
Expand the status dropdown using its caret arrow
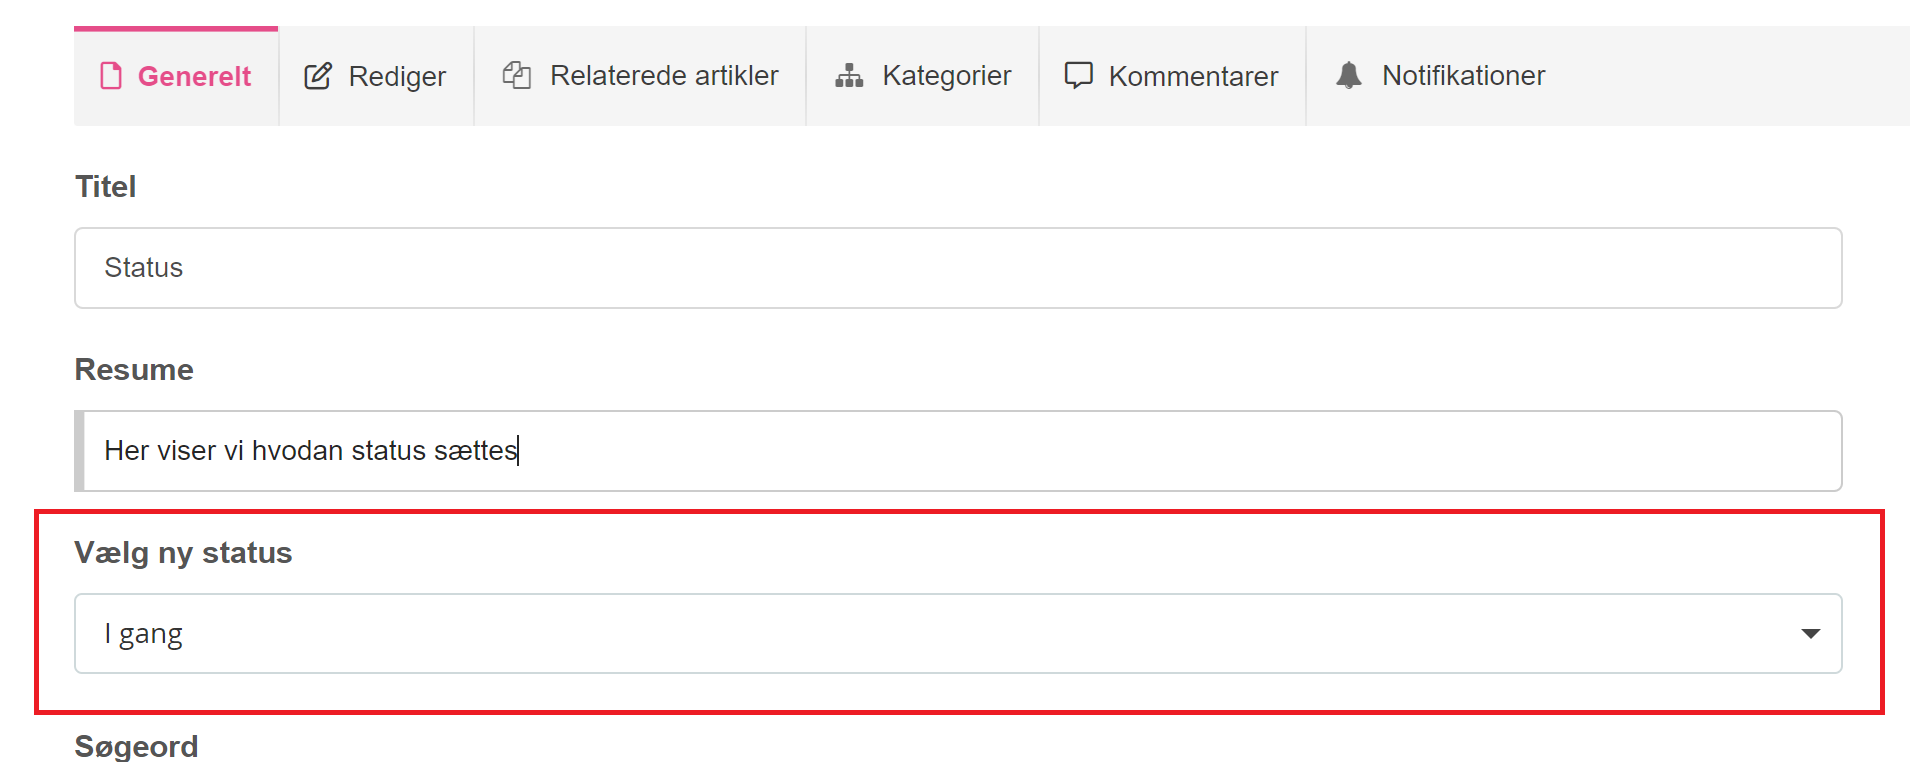(x=1810, y=634)
